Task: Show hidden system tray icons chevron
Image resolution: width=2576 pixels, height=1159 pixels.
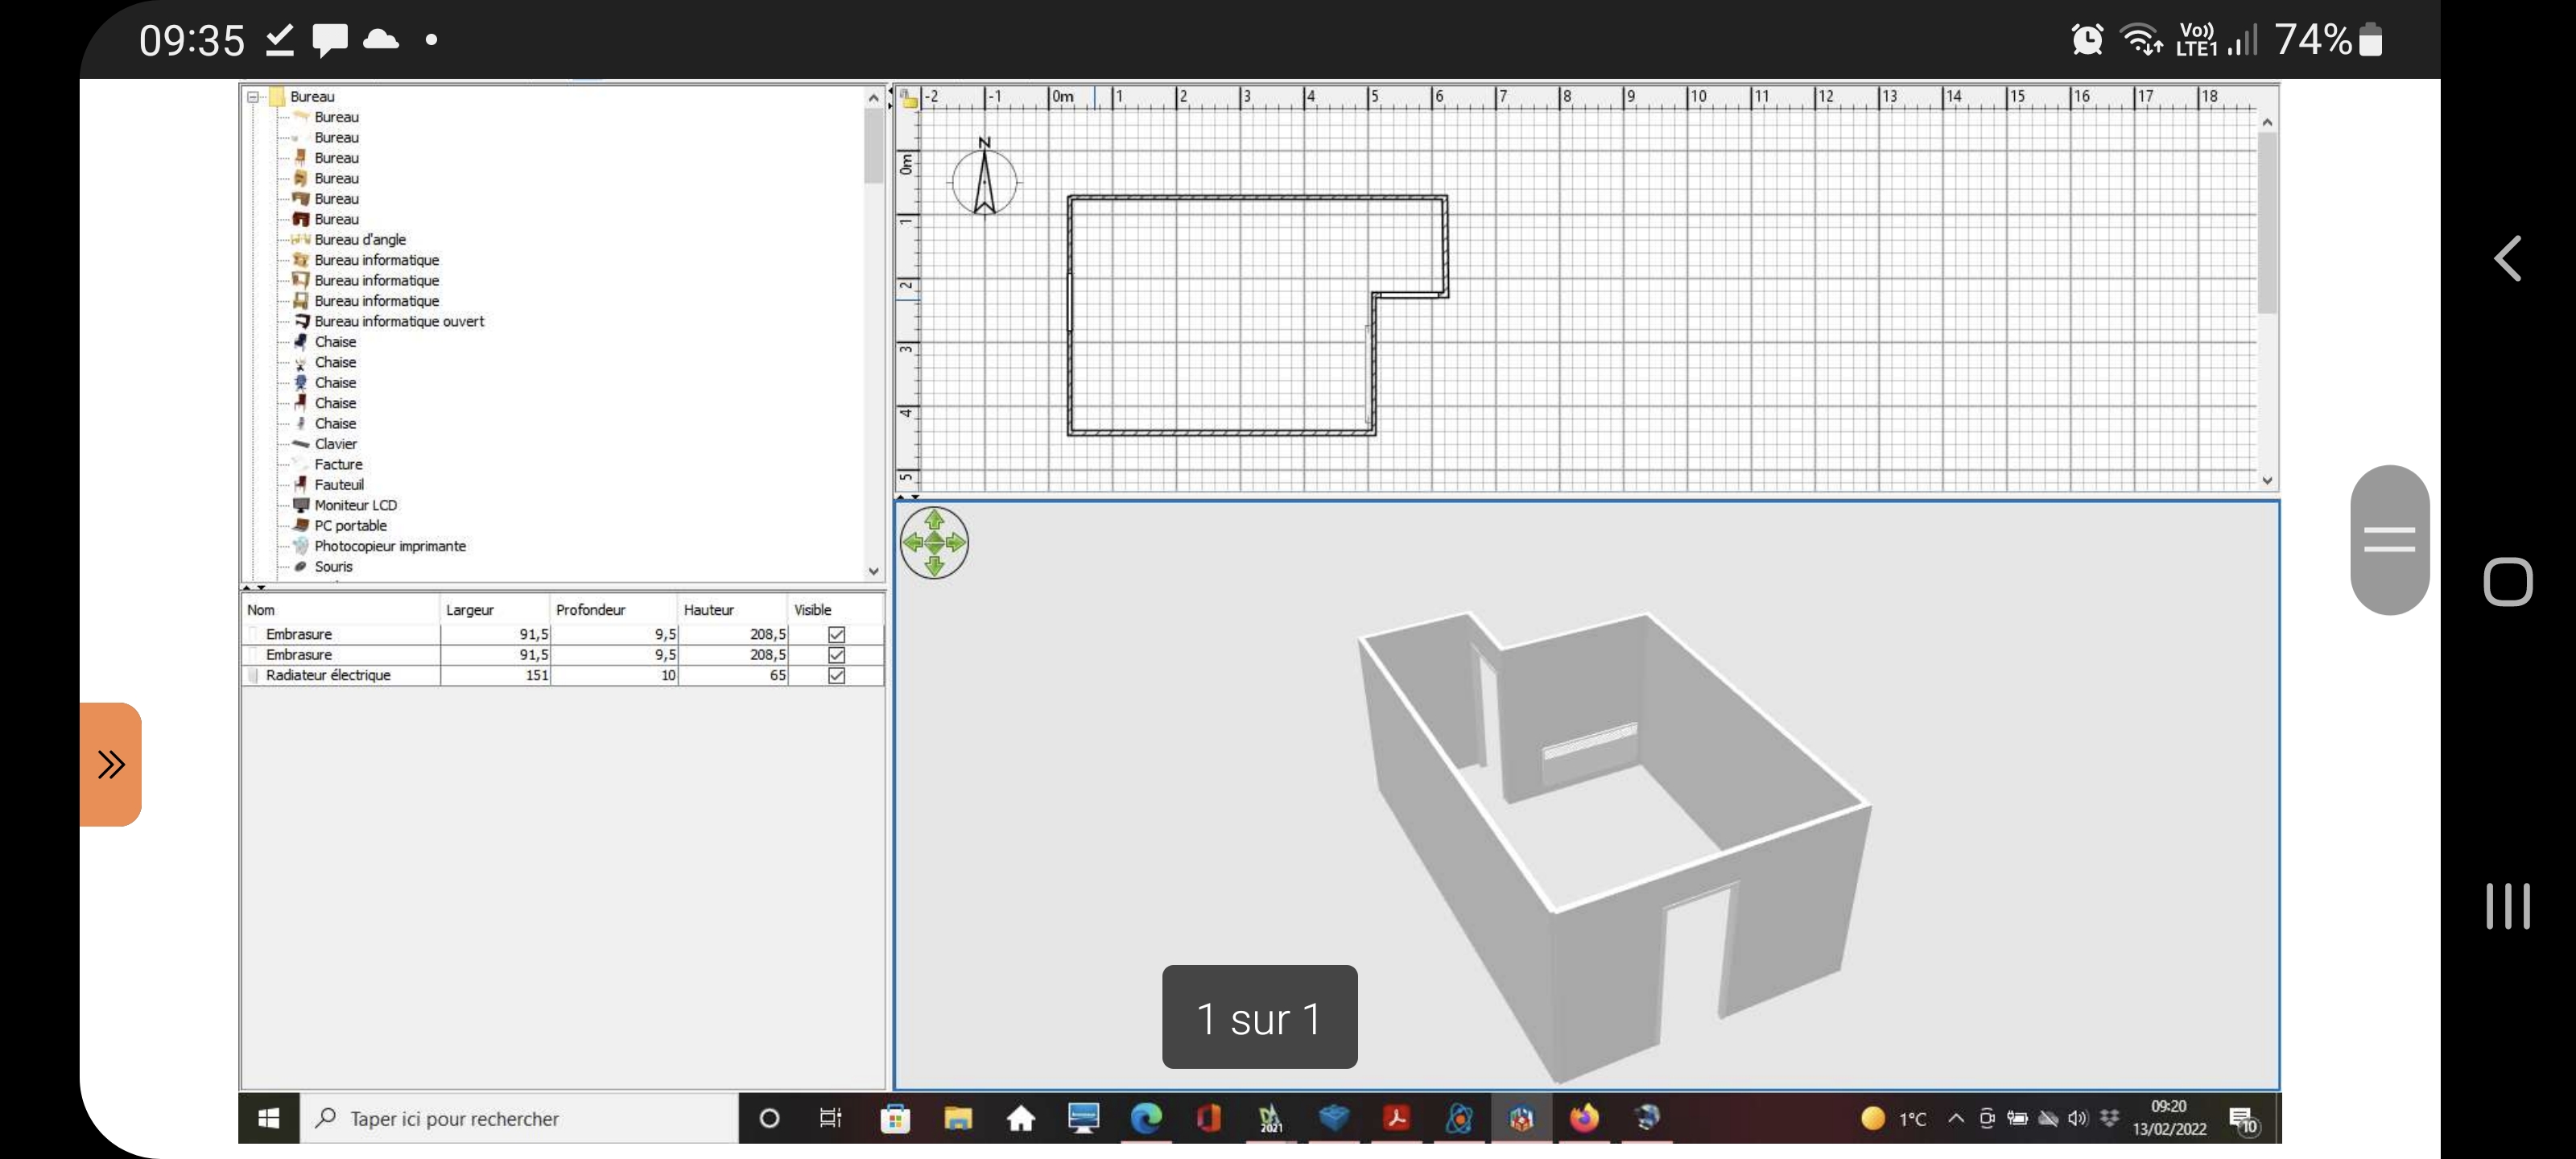Action: [1956, 1119]
